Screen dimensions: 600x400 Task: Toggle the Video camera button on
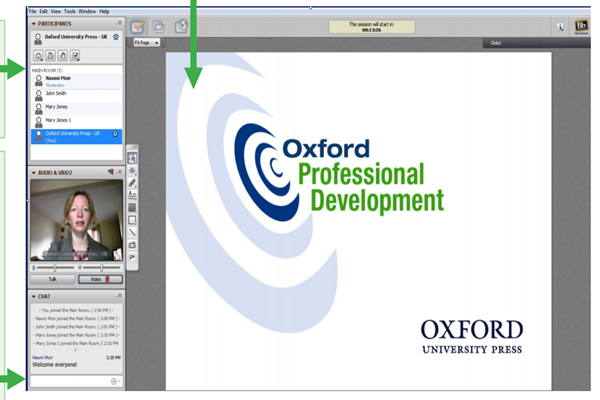pyautogui.click(x=100, y=279)
